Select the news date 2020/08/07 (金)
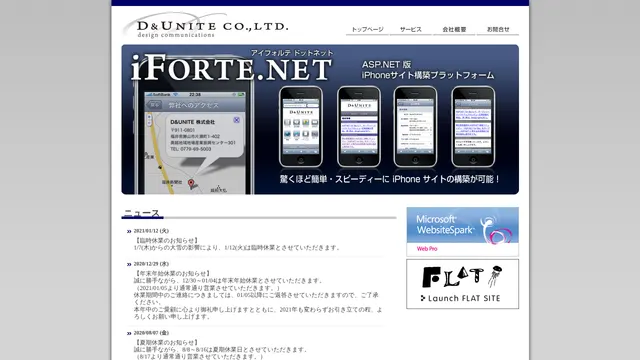Image resolution: width=640 pixels, height=360 pixels. pos(151,333)
